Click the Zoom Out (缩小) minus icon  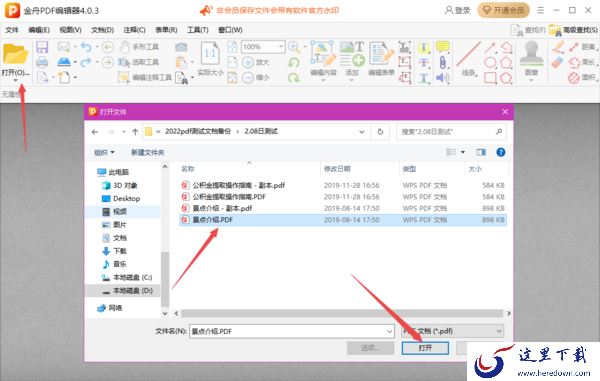click(x=248, y=78)
